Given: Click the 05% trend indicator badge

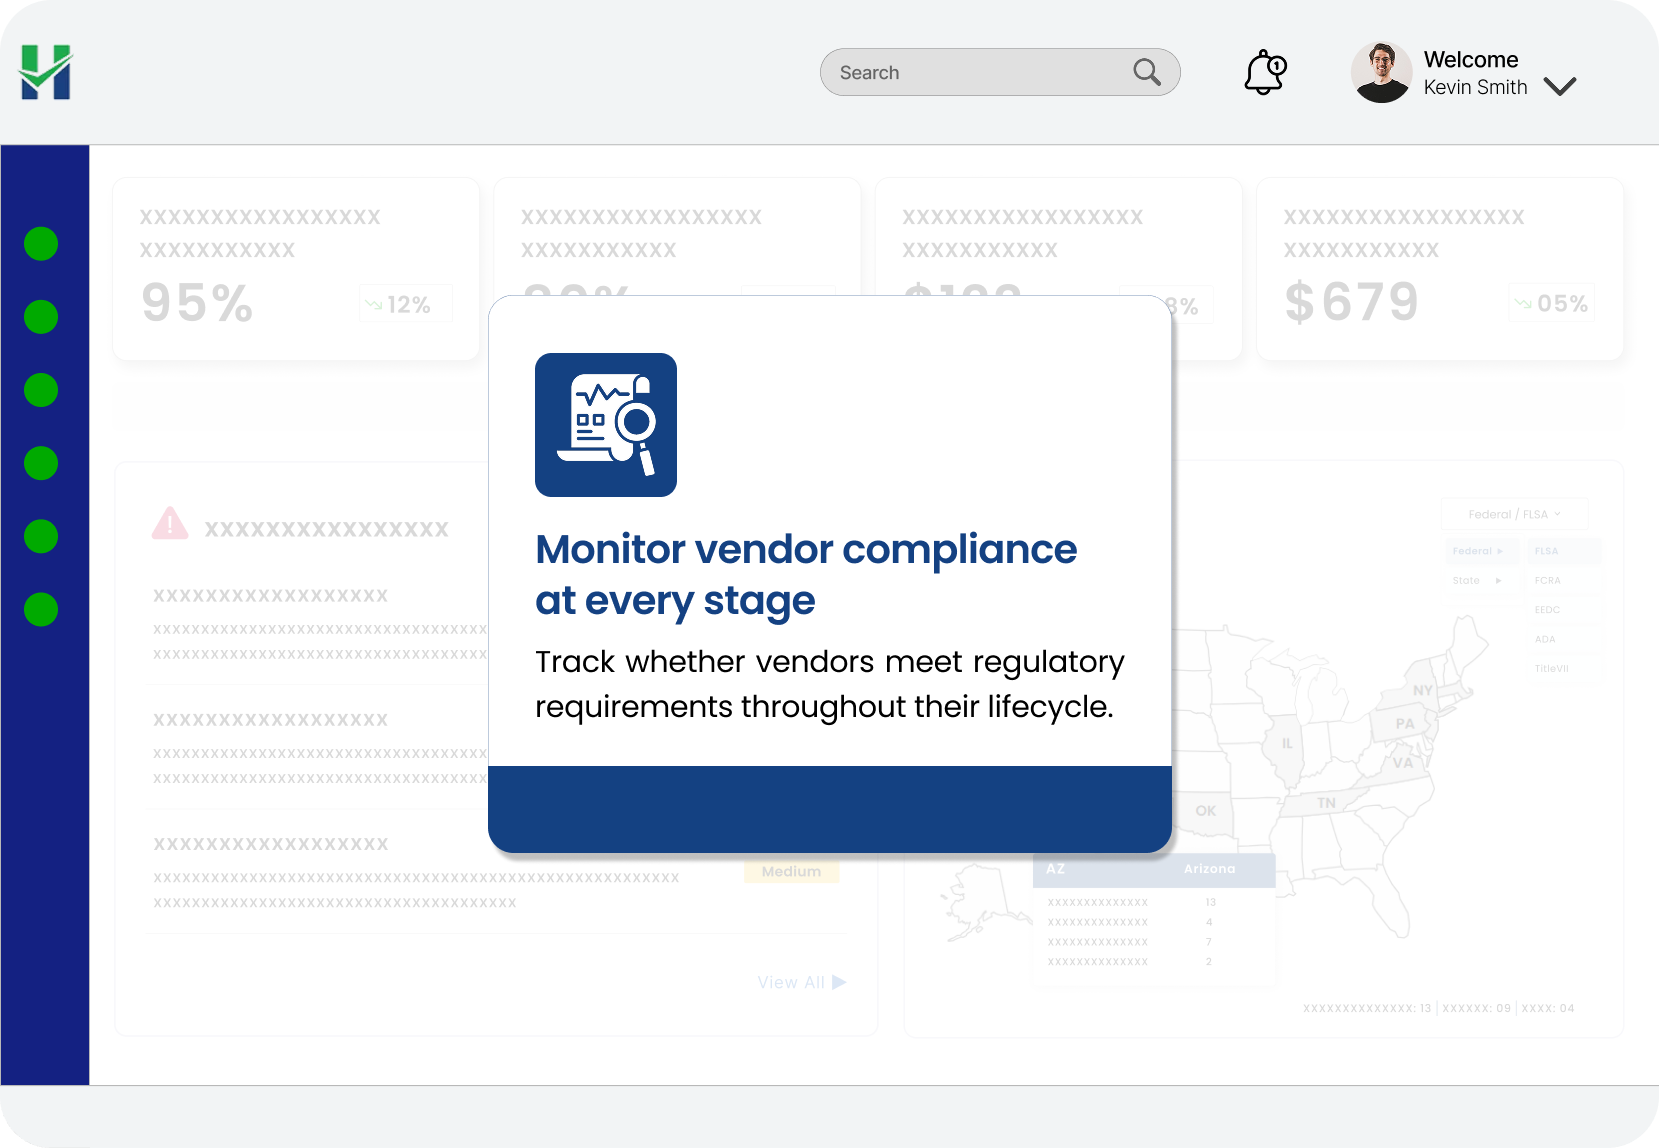Looking at the screenshot, I should pyautogui.click(x=1551, y=304).
